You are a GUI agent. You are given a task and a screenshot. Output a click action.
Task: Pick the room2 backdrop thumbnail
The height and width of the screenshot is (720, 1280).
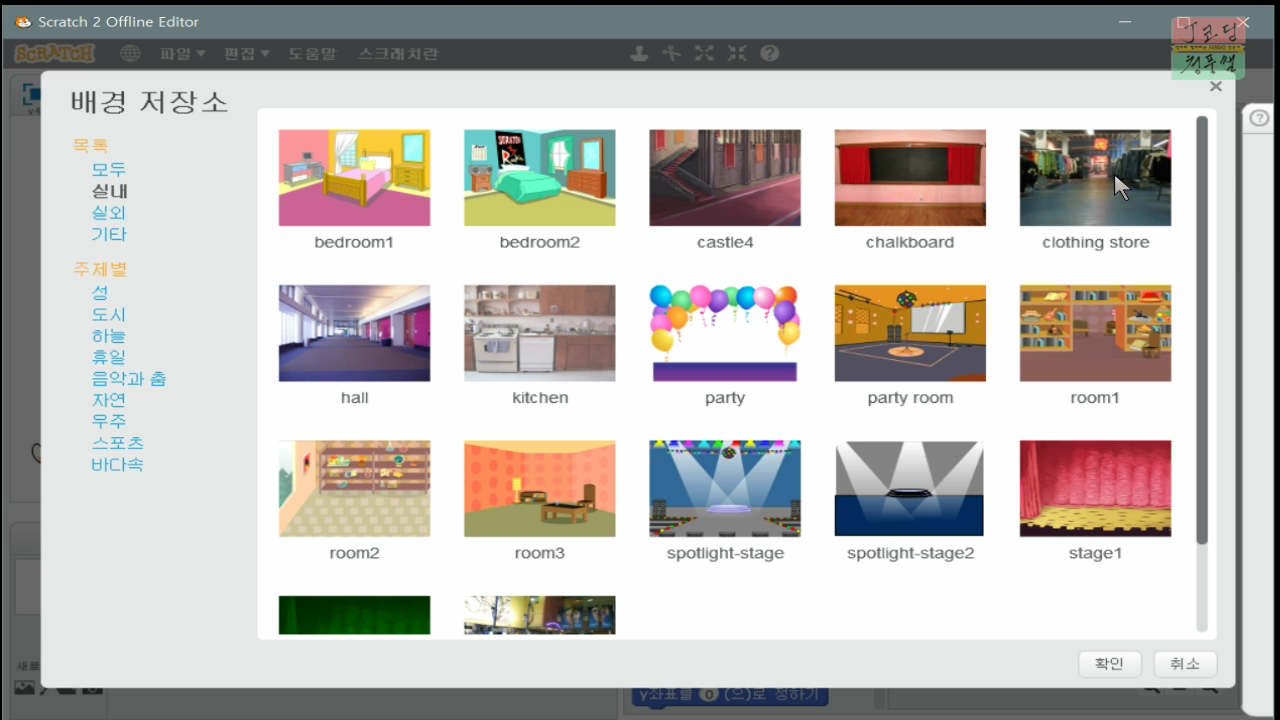click(x=354, y=489)
